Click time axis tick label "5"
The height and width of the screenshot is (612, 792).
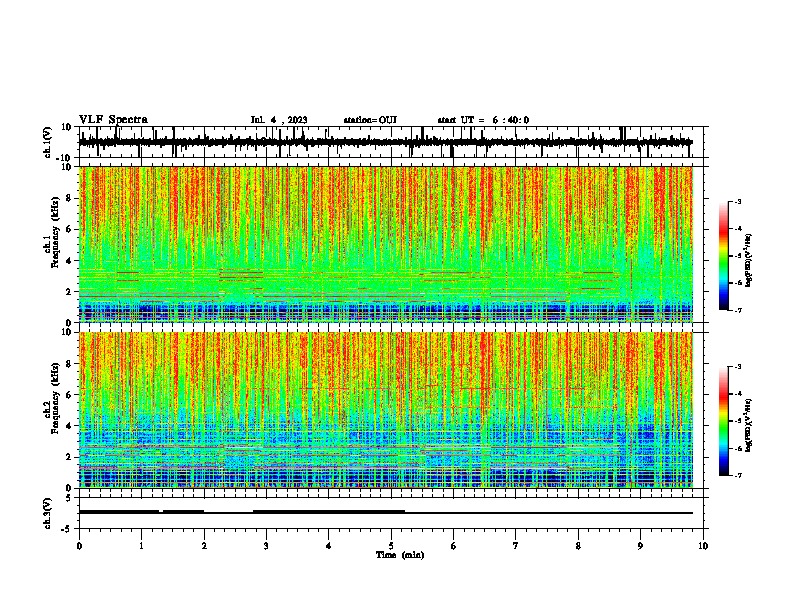point(391,546)
